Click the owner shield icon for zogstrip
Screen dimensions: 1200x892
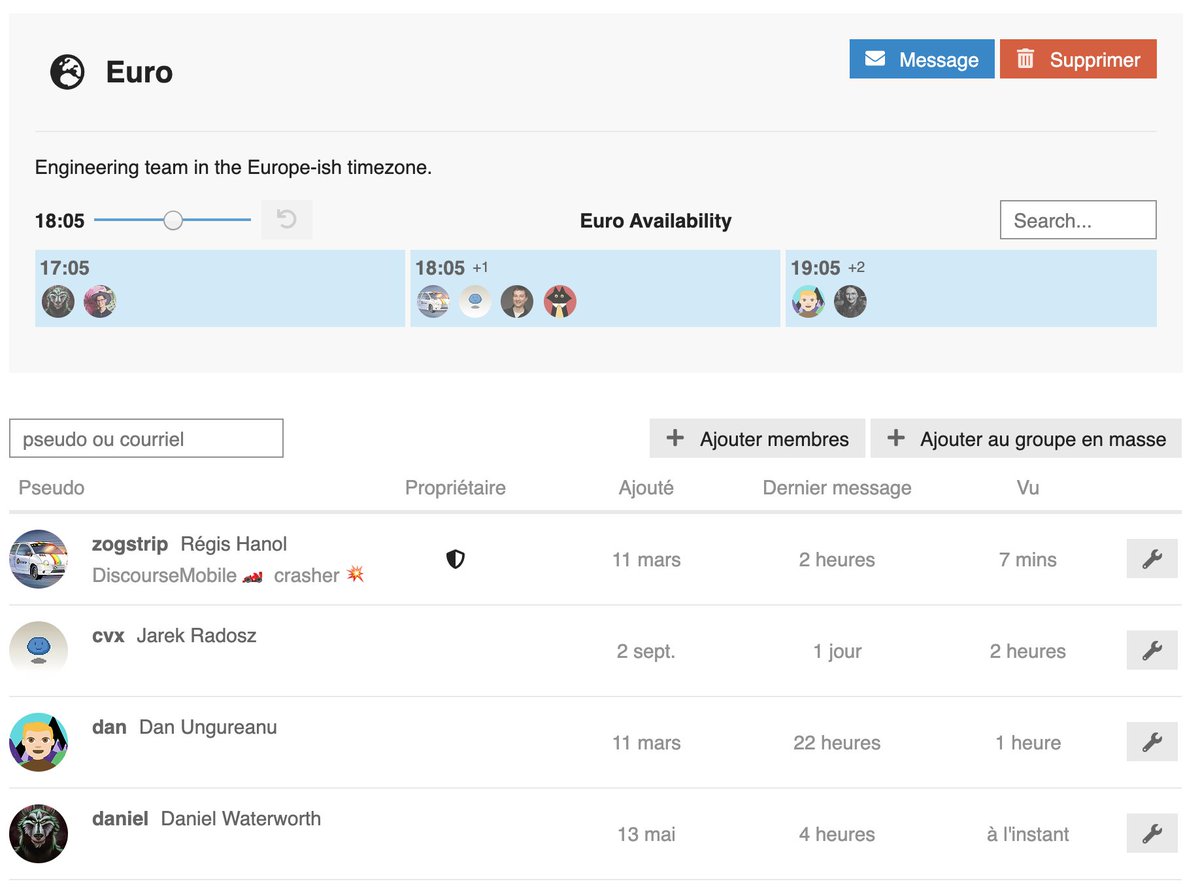(x=455, y=559)
